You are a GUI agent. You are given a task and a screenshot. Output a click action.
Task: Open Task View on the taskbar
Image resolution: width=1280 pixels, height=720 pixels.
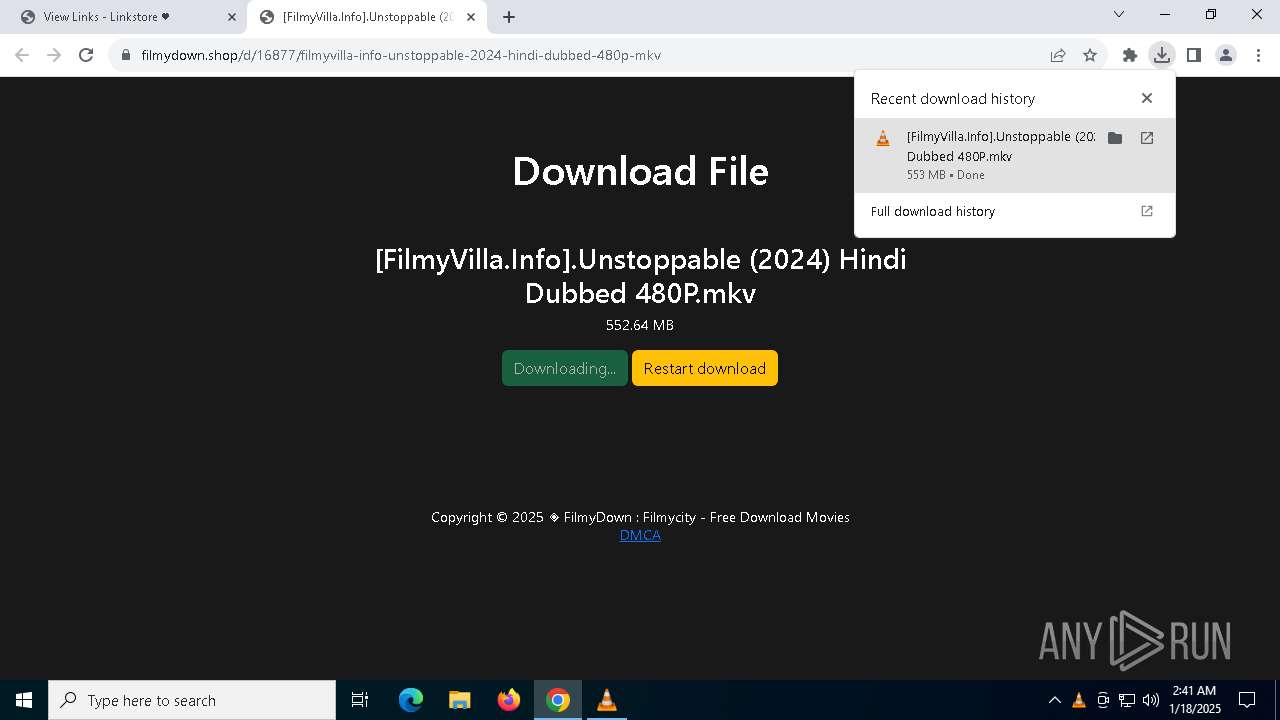tap(360, 700)
